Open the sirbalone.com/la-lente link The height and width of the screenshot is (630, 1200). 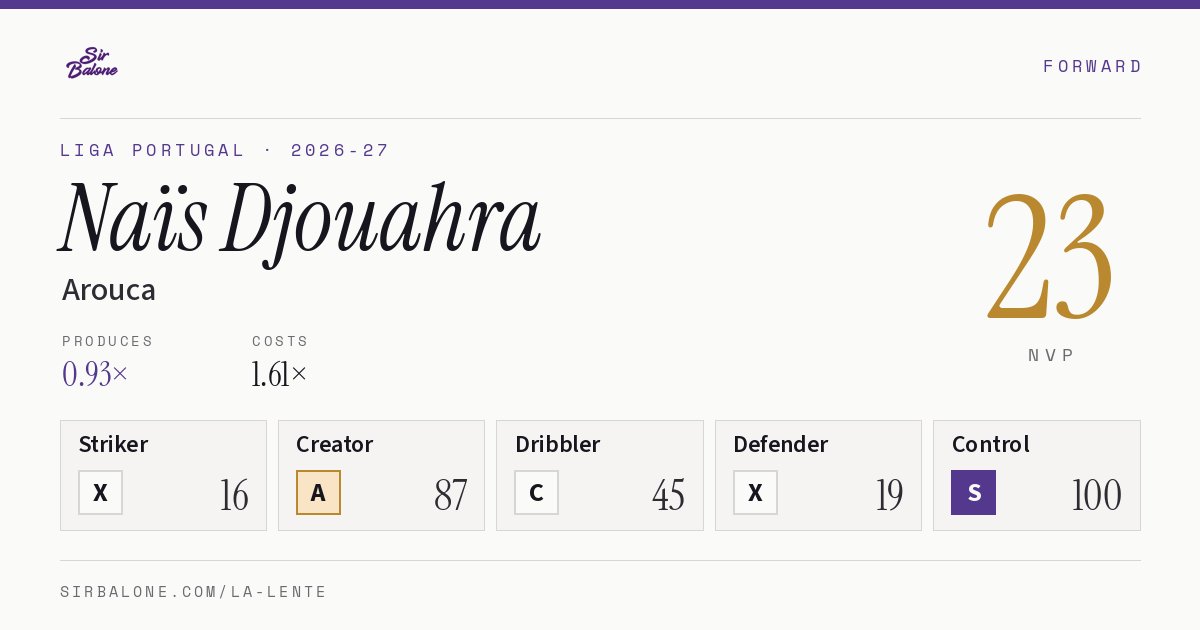(x=194, y=592)
